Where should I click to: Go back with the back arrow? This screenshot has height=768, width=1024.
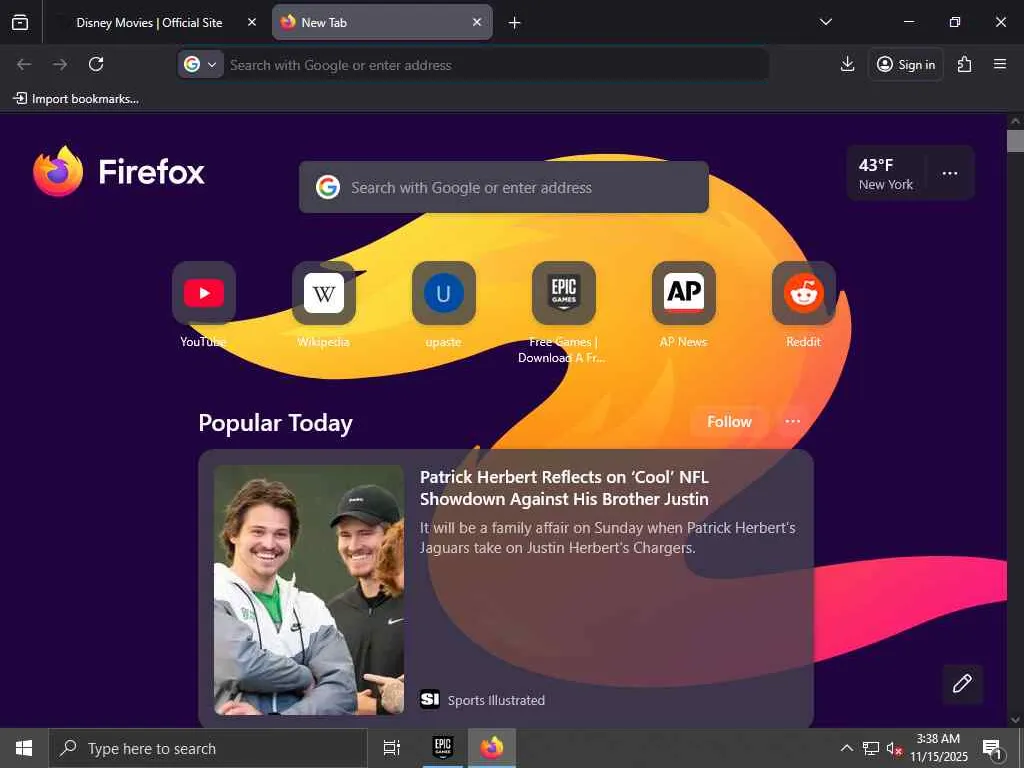[24, 64]
